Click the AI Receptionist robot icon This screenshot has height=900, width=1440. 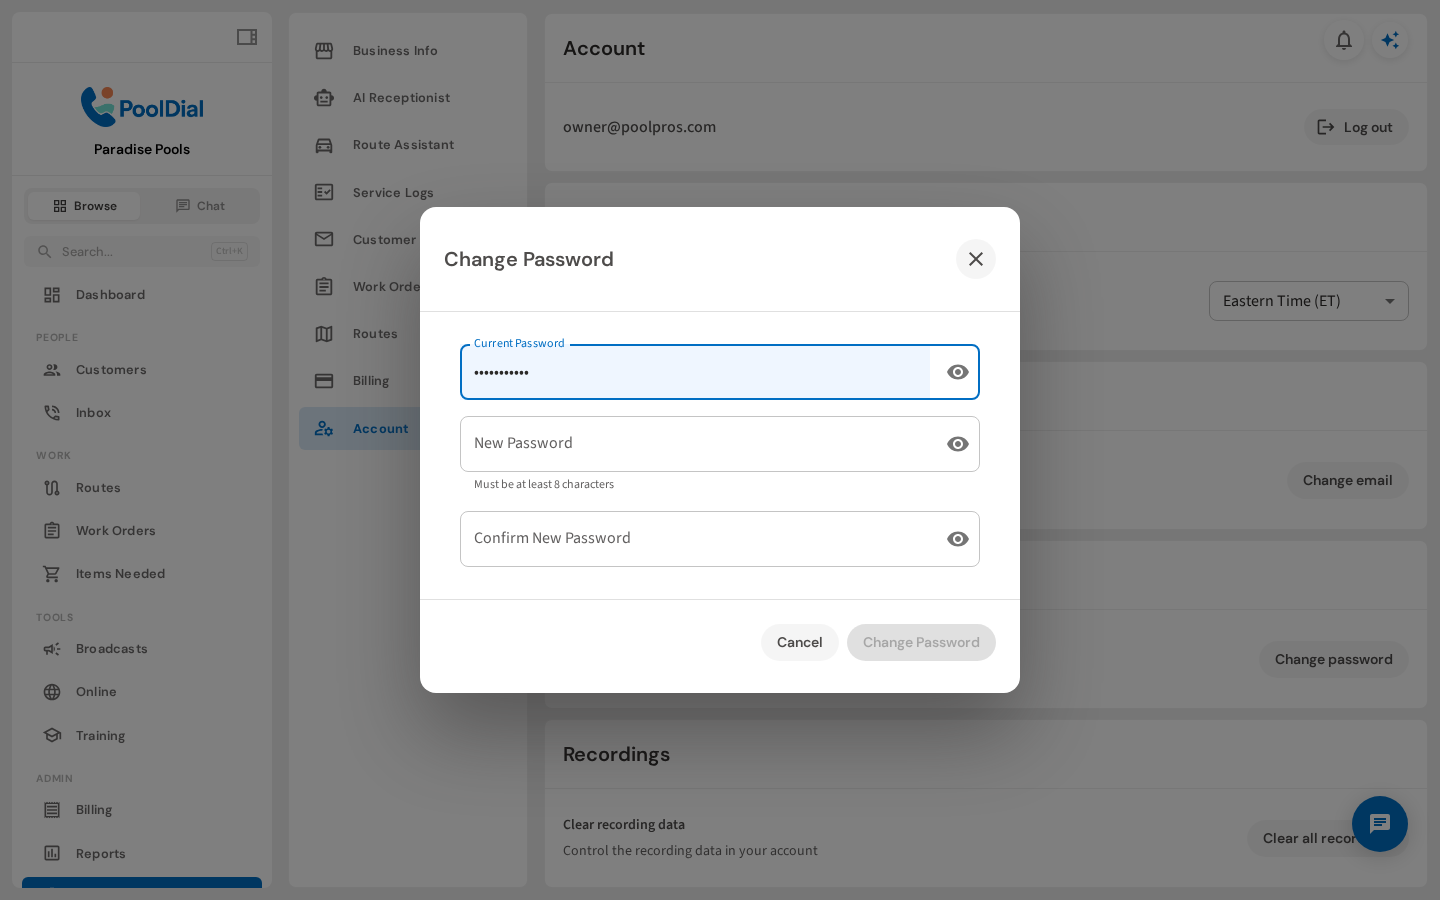coord(324,98)
